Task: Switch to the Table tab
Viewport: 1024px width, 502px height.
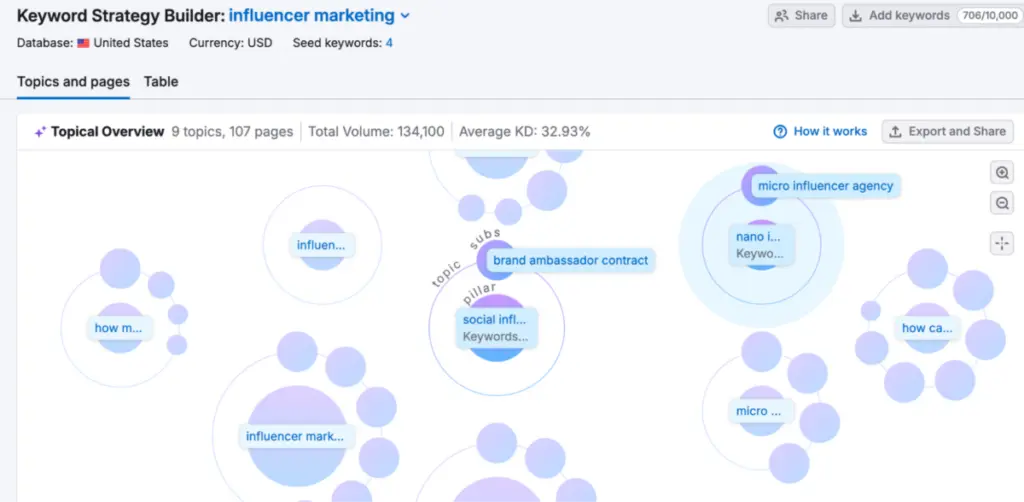Action: pyautogui.click(x=161, y=82)
